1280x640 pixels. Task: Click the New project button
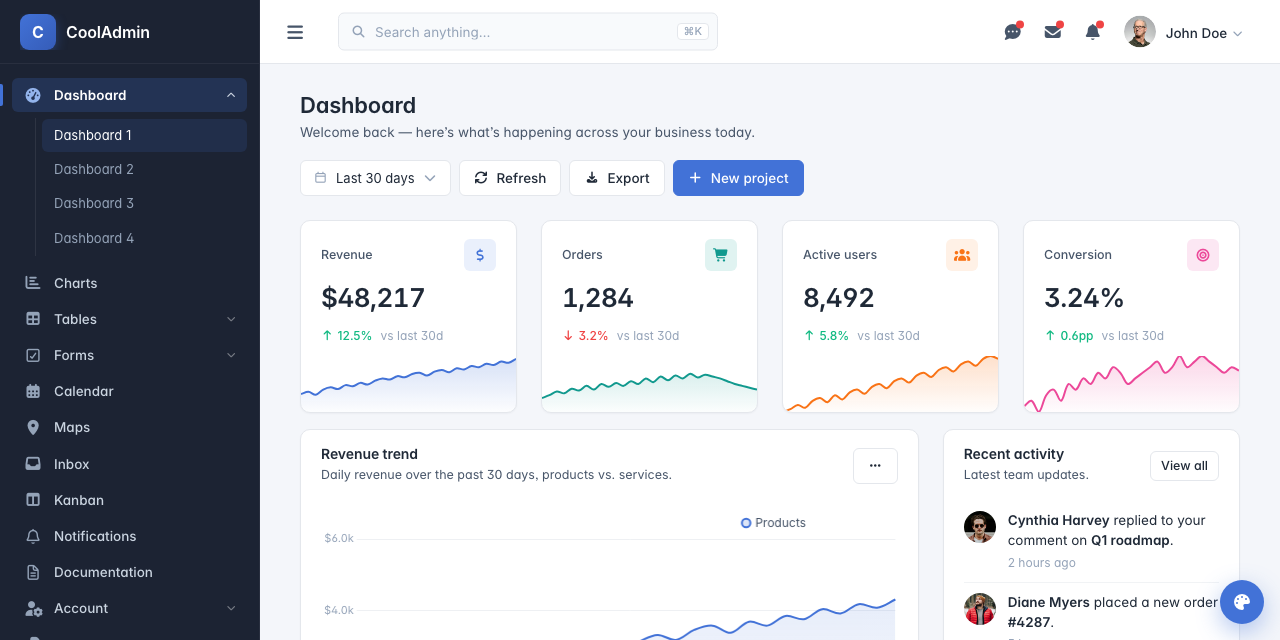pyautogui.click(x=738, y=178)
